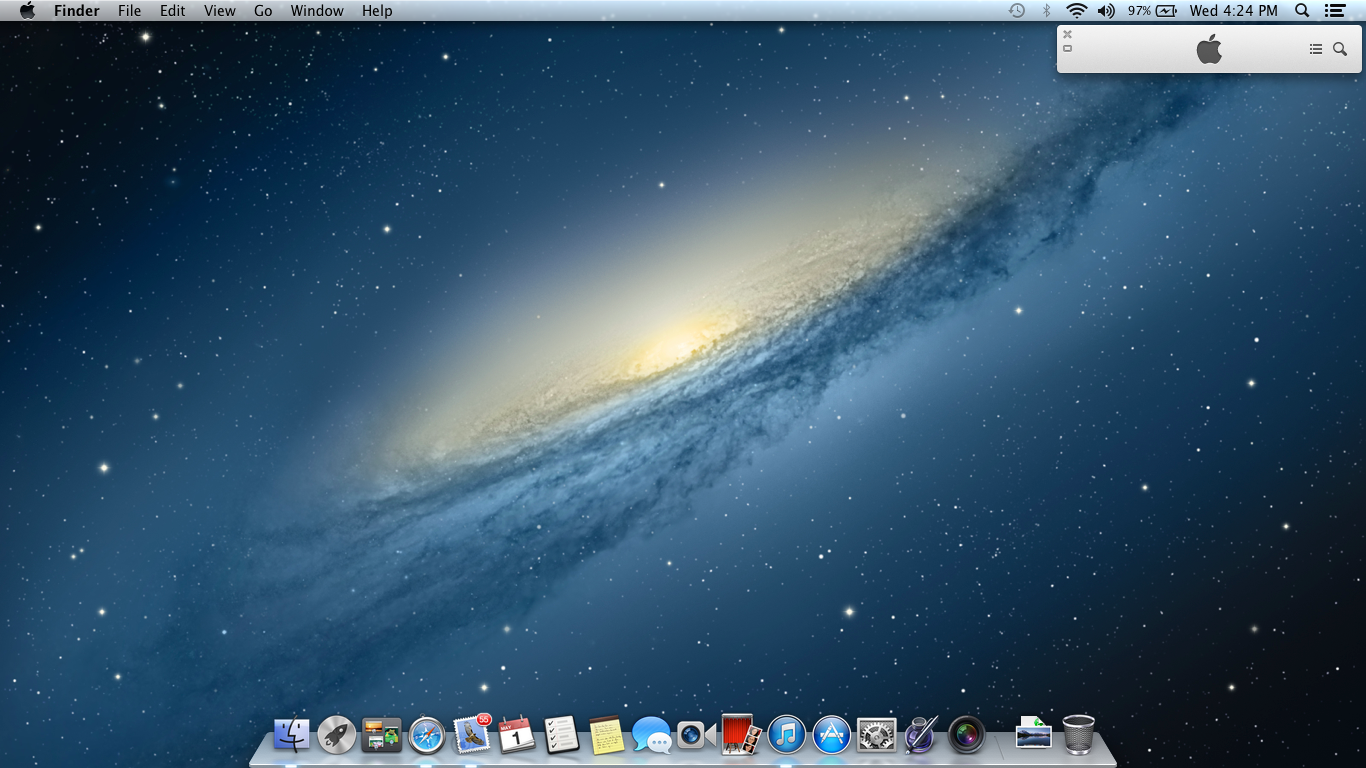Open Messages chat bubbles in Dock
Screen dimensions: 1366x768
point(652,736)
